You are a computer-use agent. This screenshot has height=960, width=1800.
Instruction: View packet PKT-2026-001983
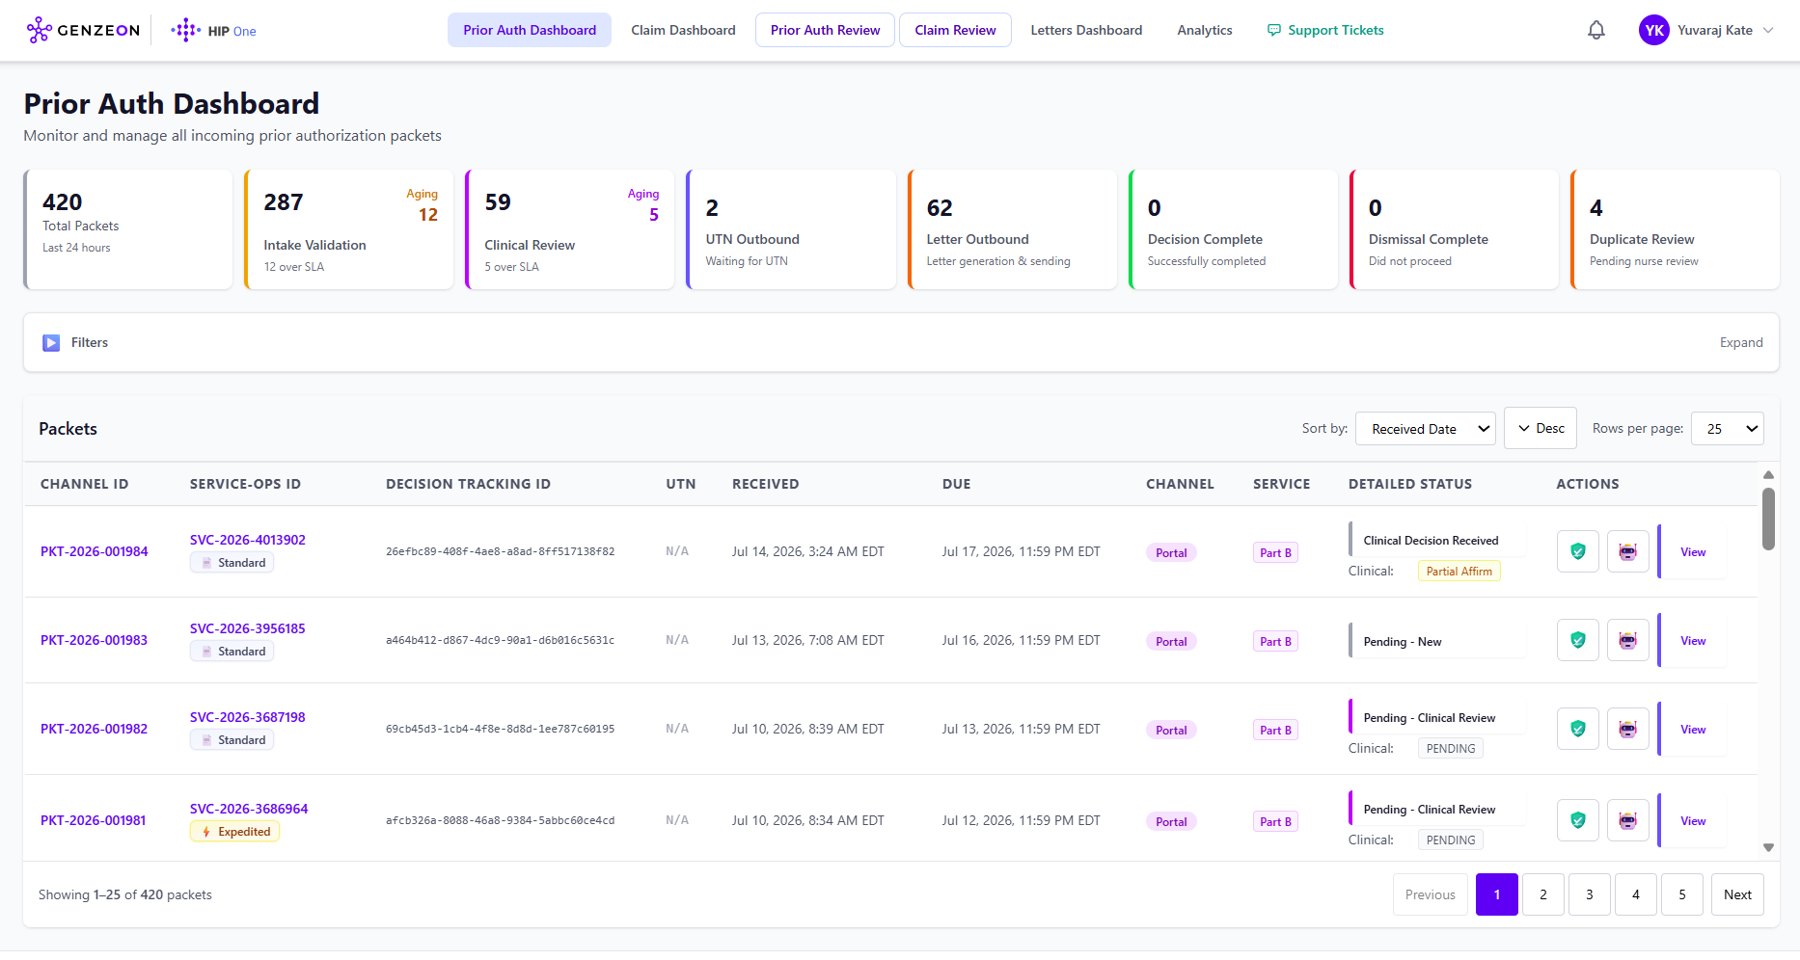[1693, 641]
